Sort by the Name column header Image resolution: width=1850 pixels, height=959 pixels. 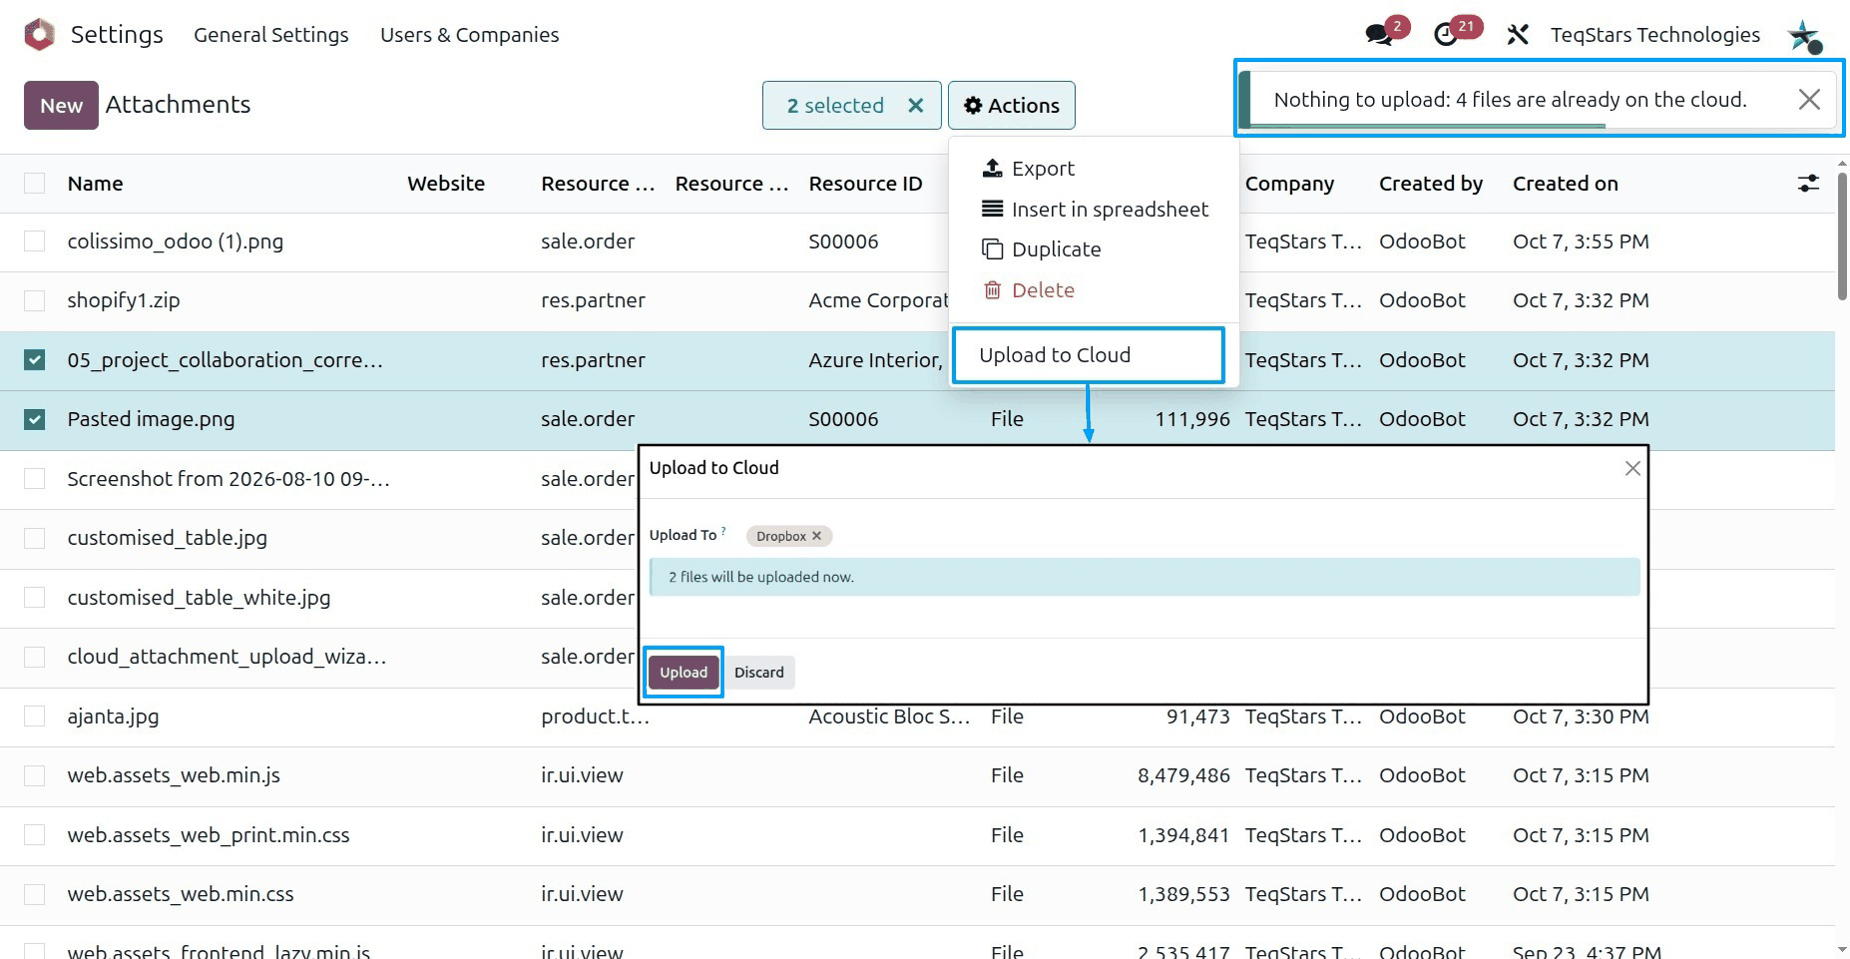95,183
